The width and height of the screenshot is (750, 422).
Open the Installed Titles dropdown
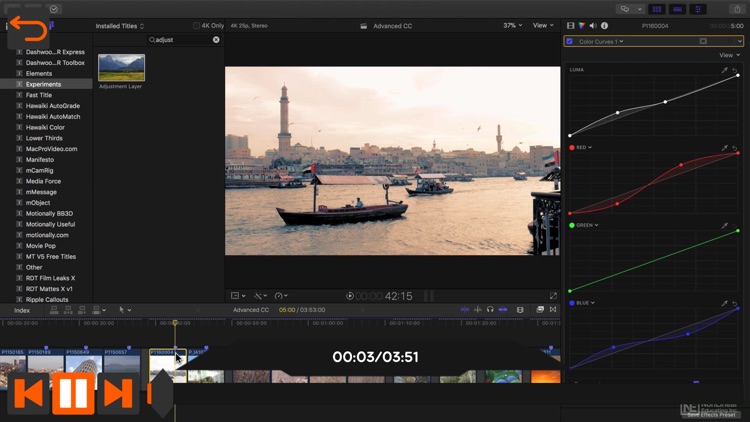click(x=120, y=26)
